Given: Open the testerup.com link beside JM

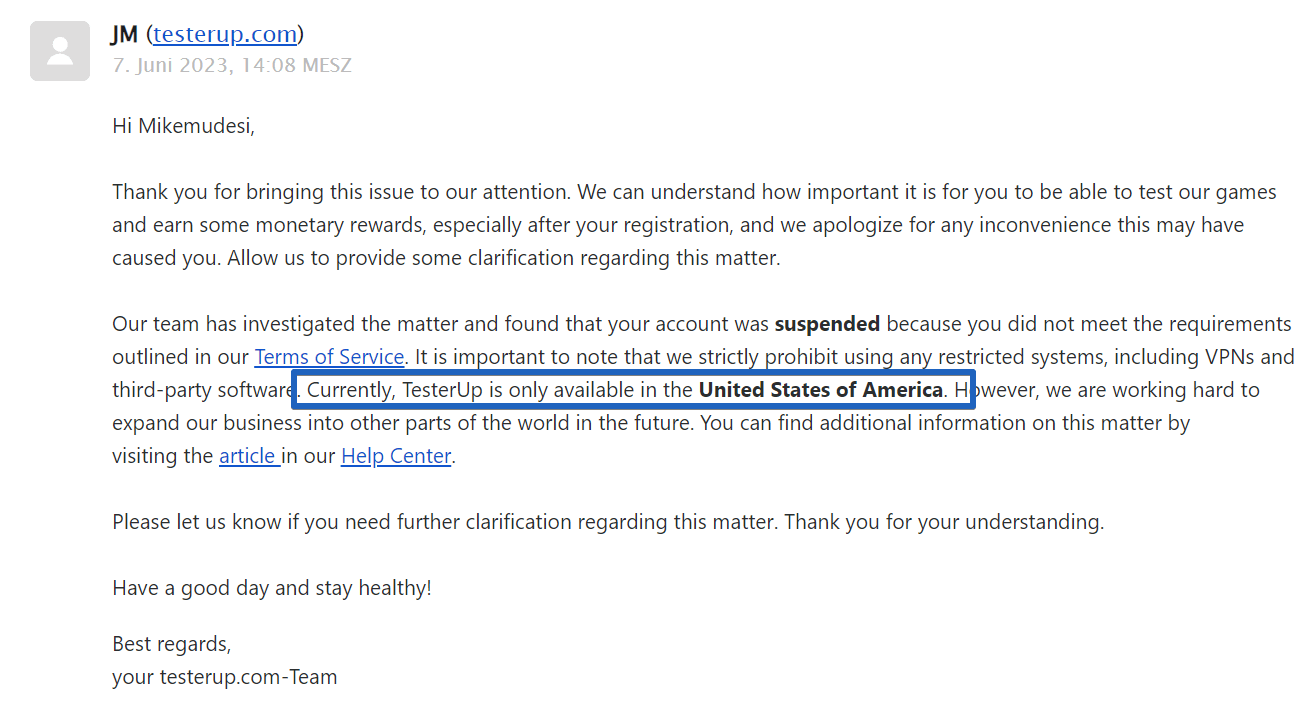Looking at the screenshot, I should click(225, 34).
